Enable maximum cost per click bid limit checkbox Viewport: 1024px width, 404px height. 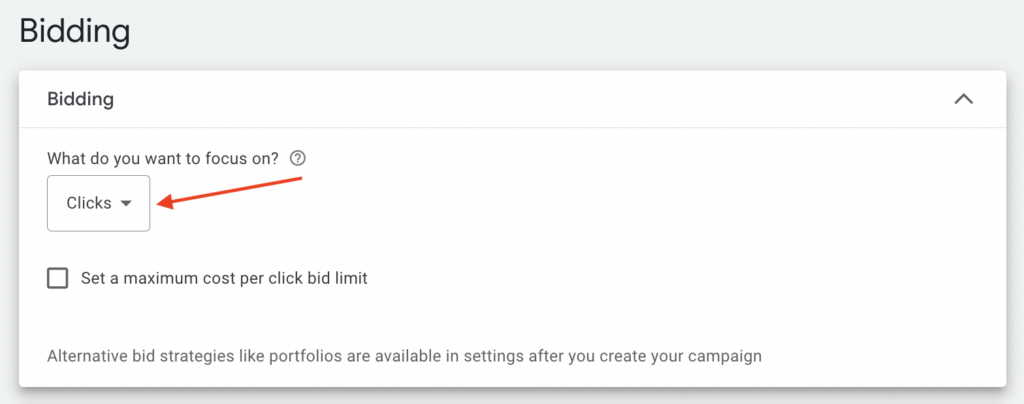[x=57, y=278]
